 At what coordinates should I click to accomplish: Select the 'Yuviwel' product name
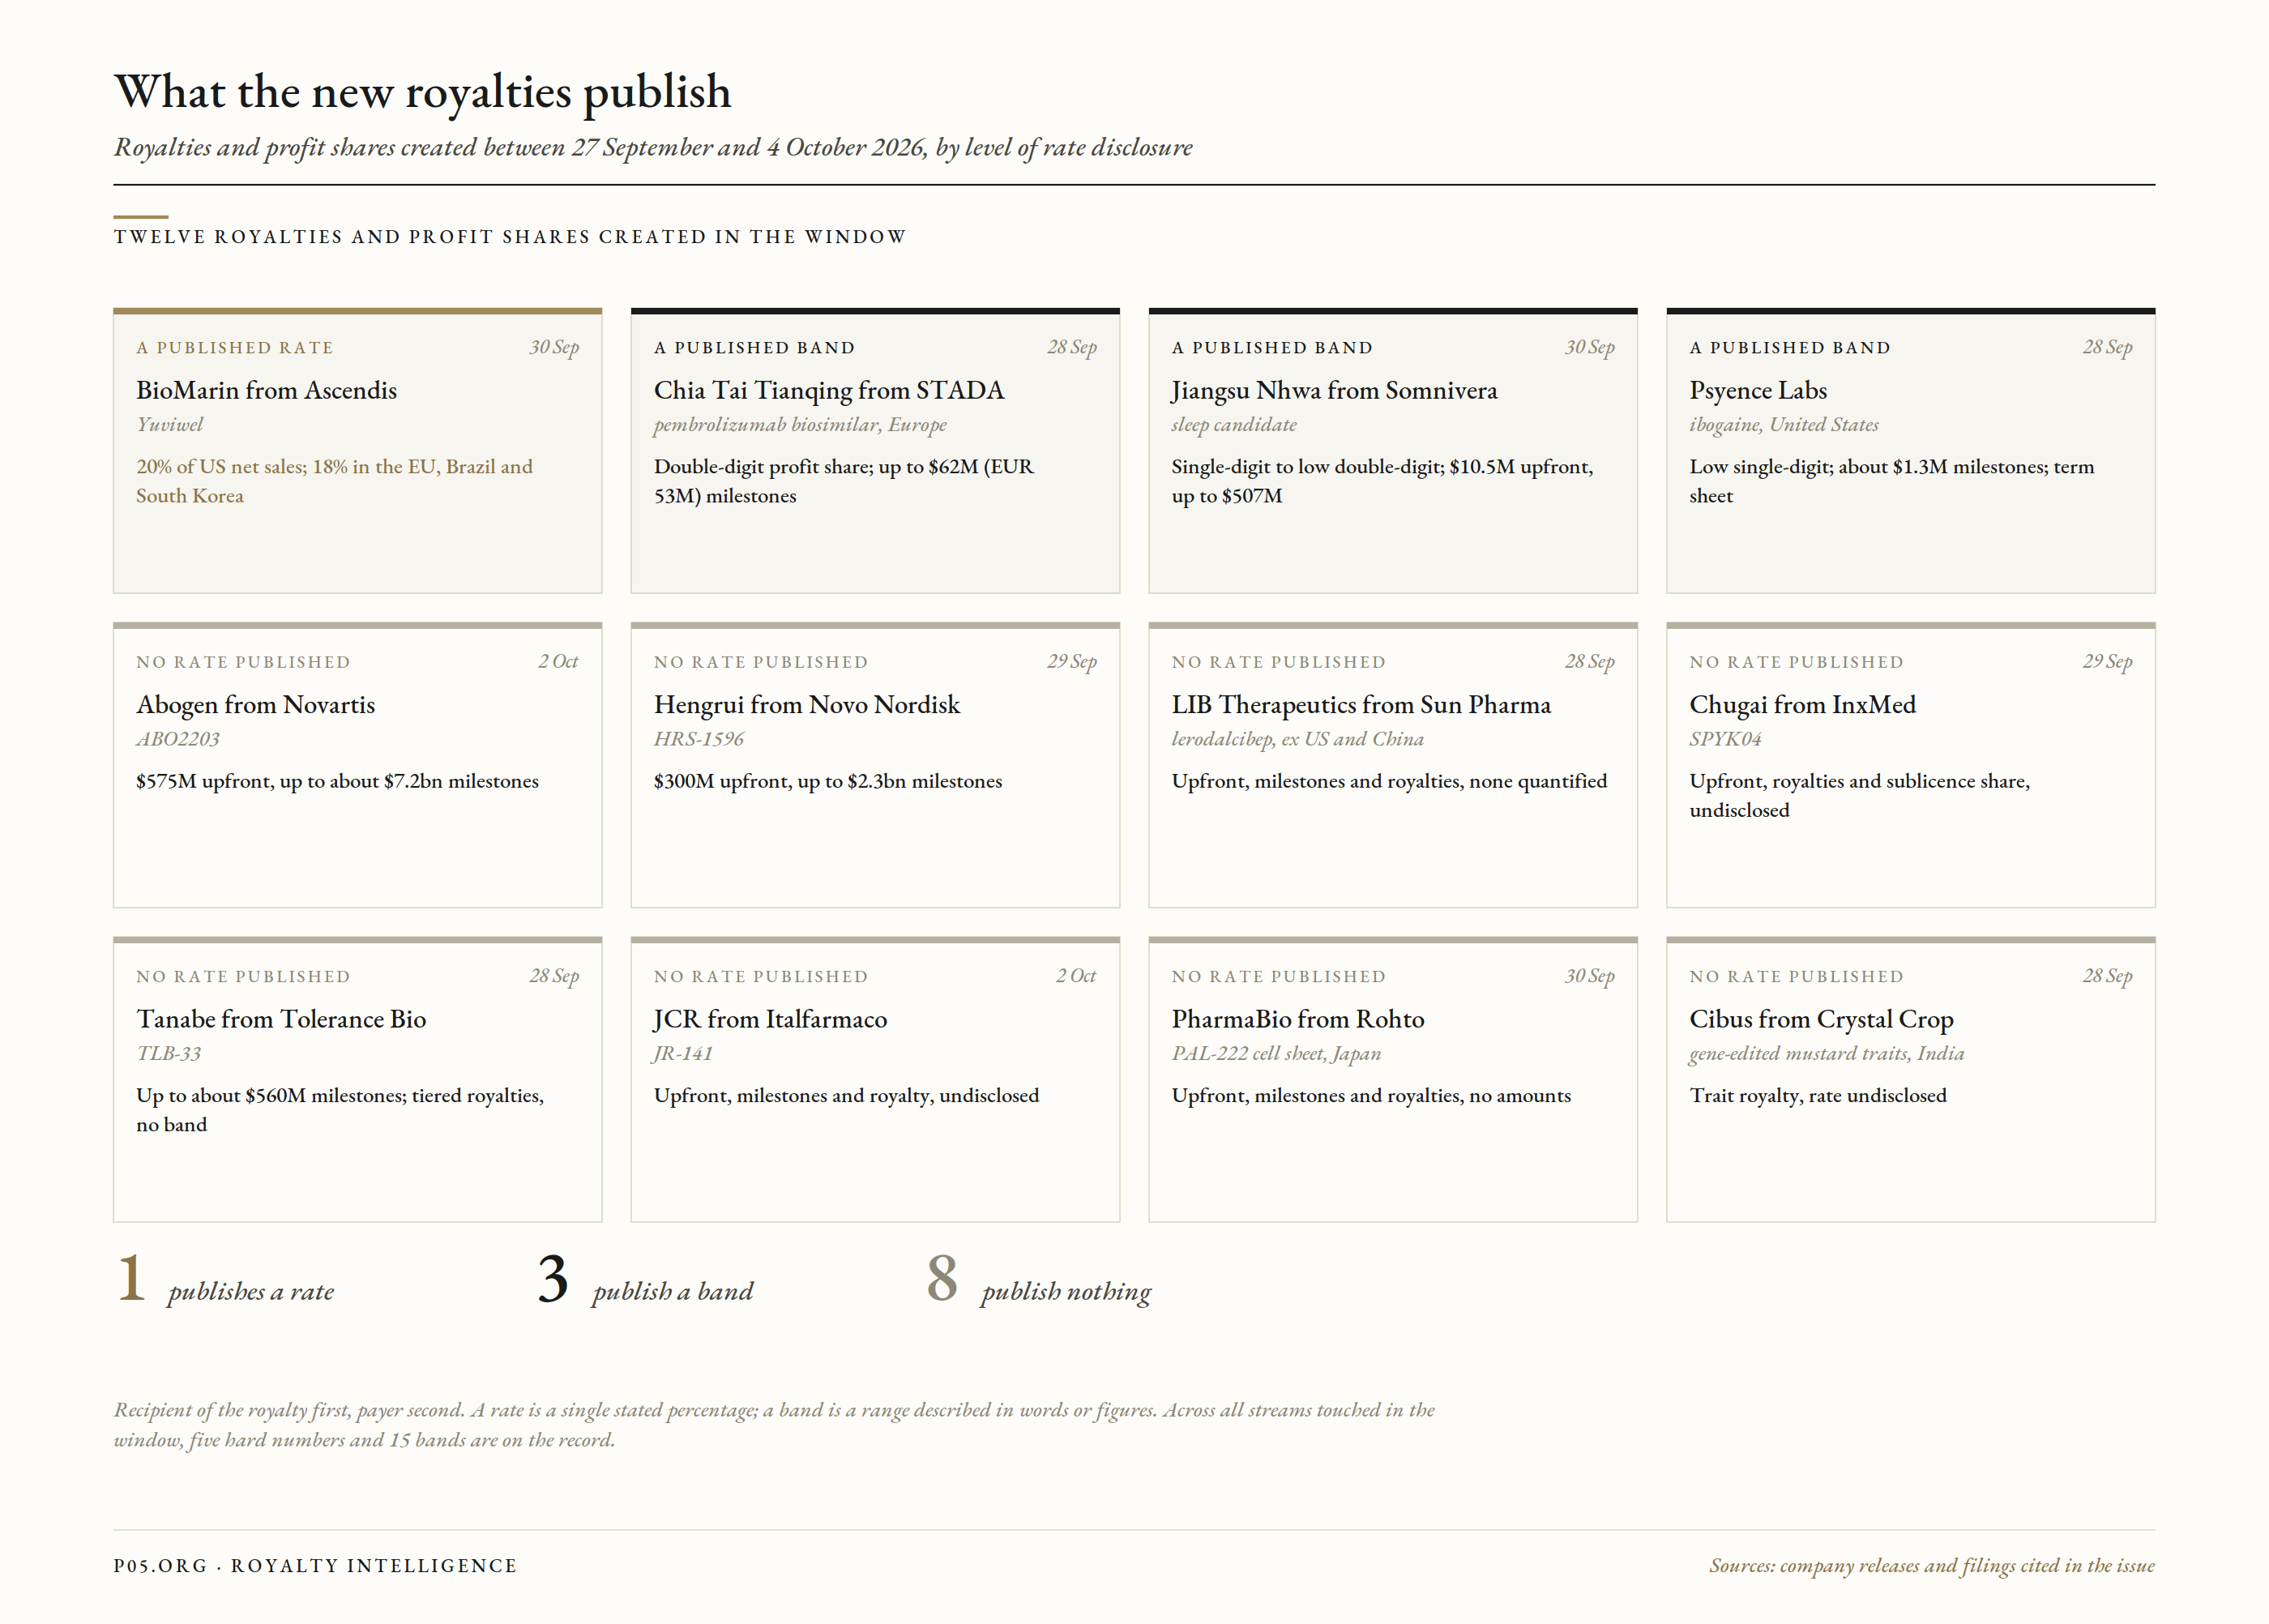click(169, 424)
